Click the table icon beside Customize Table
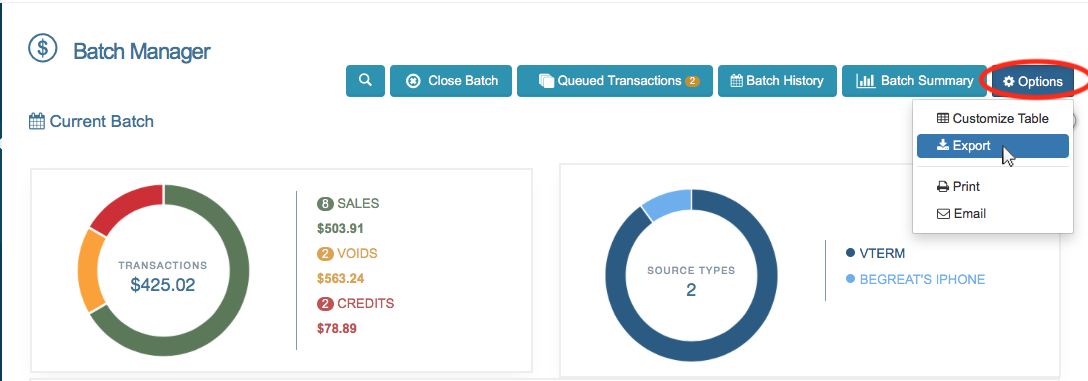The width and height of the screenshot is (1088, 381). tap(943, 119)
